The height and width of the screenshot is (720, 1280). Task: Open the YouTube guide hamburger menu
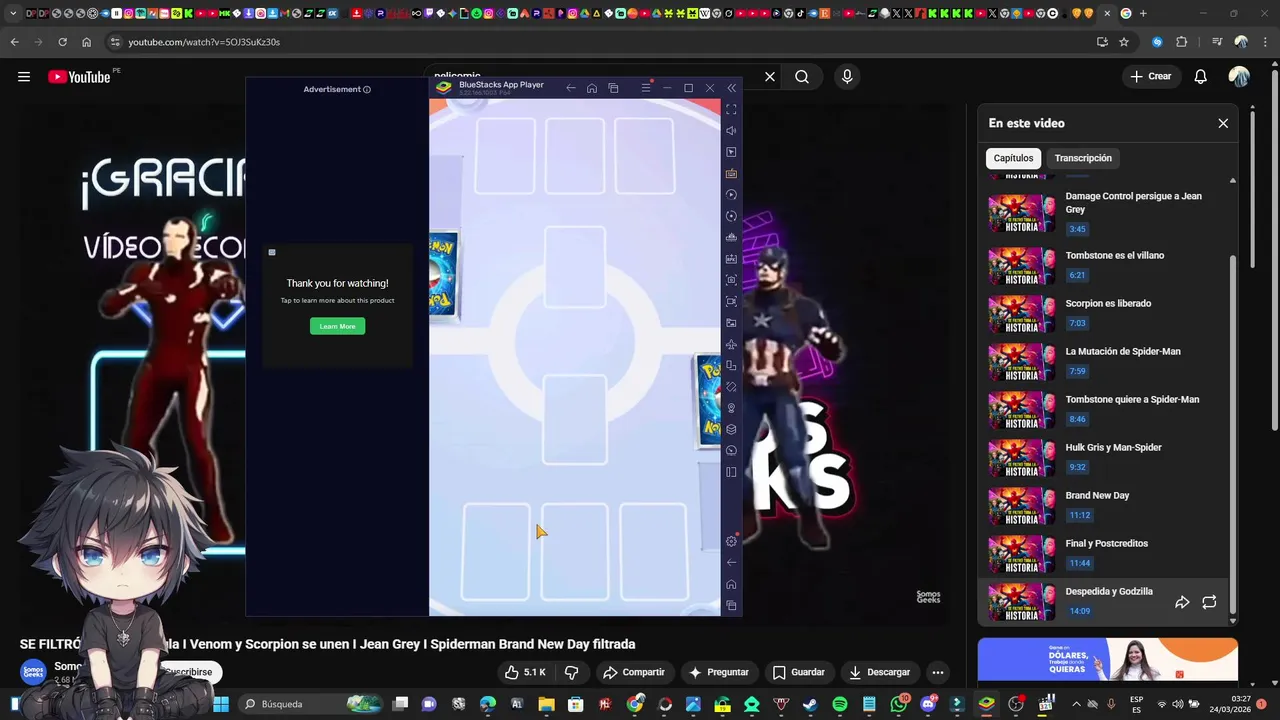(24, 77)
